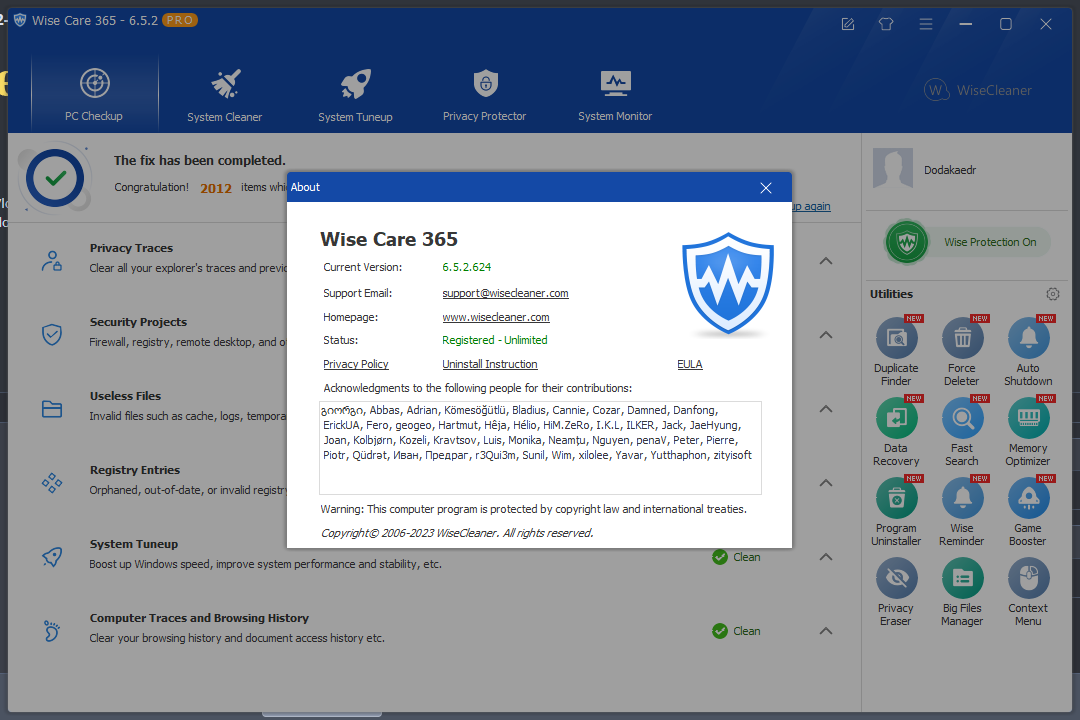This screenshot has width=1080, height=720.
Task: Click the 2012 fixed items count
Action: click(216, 188)
